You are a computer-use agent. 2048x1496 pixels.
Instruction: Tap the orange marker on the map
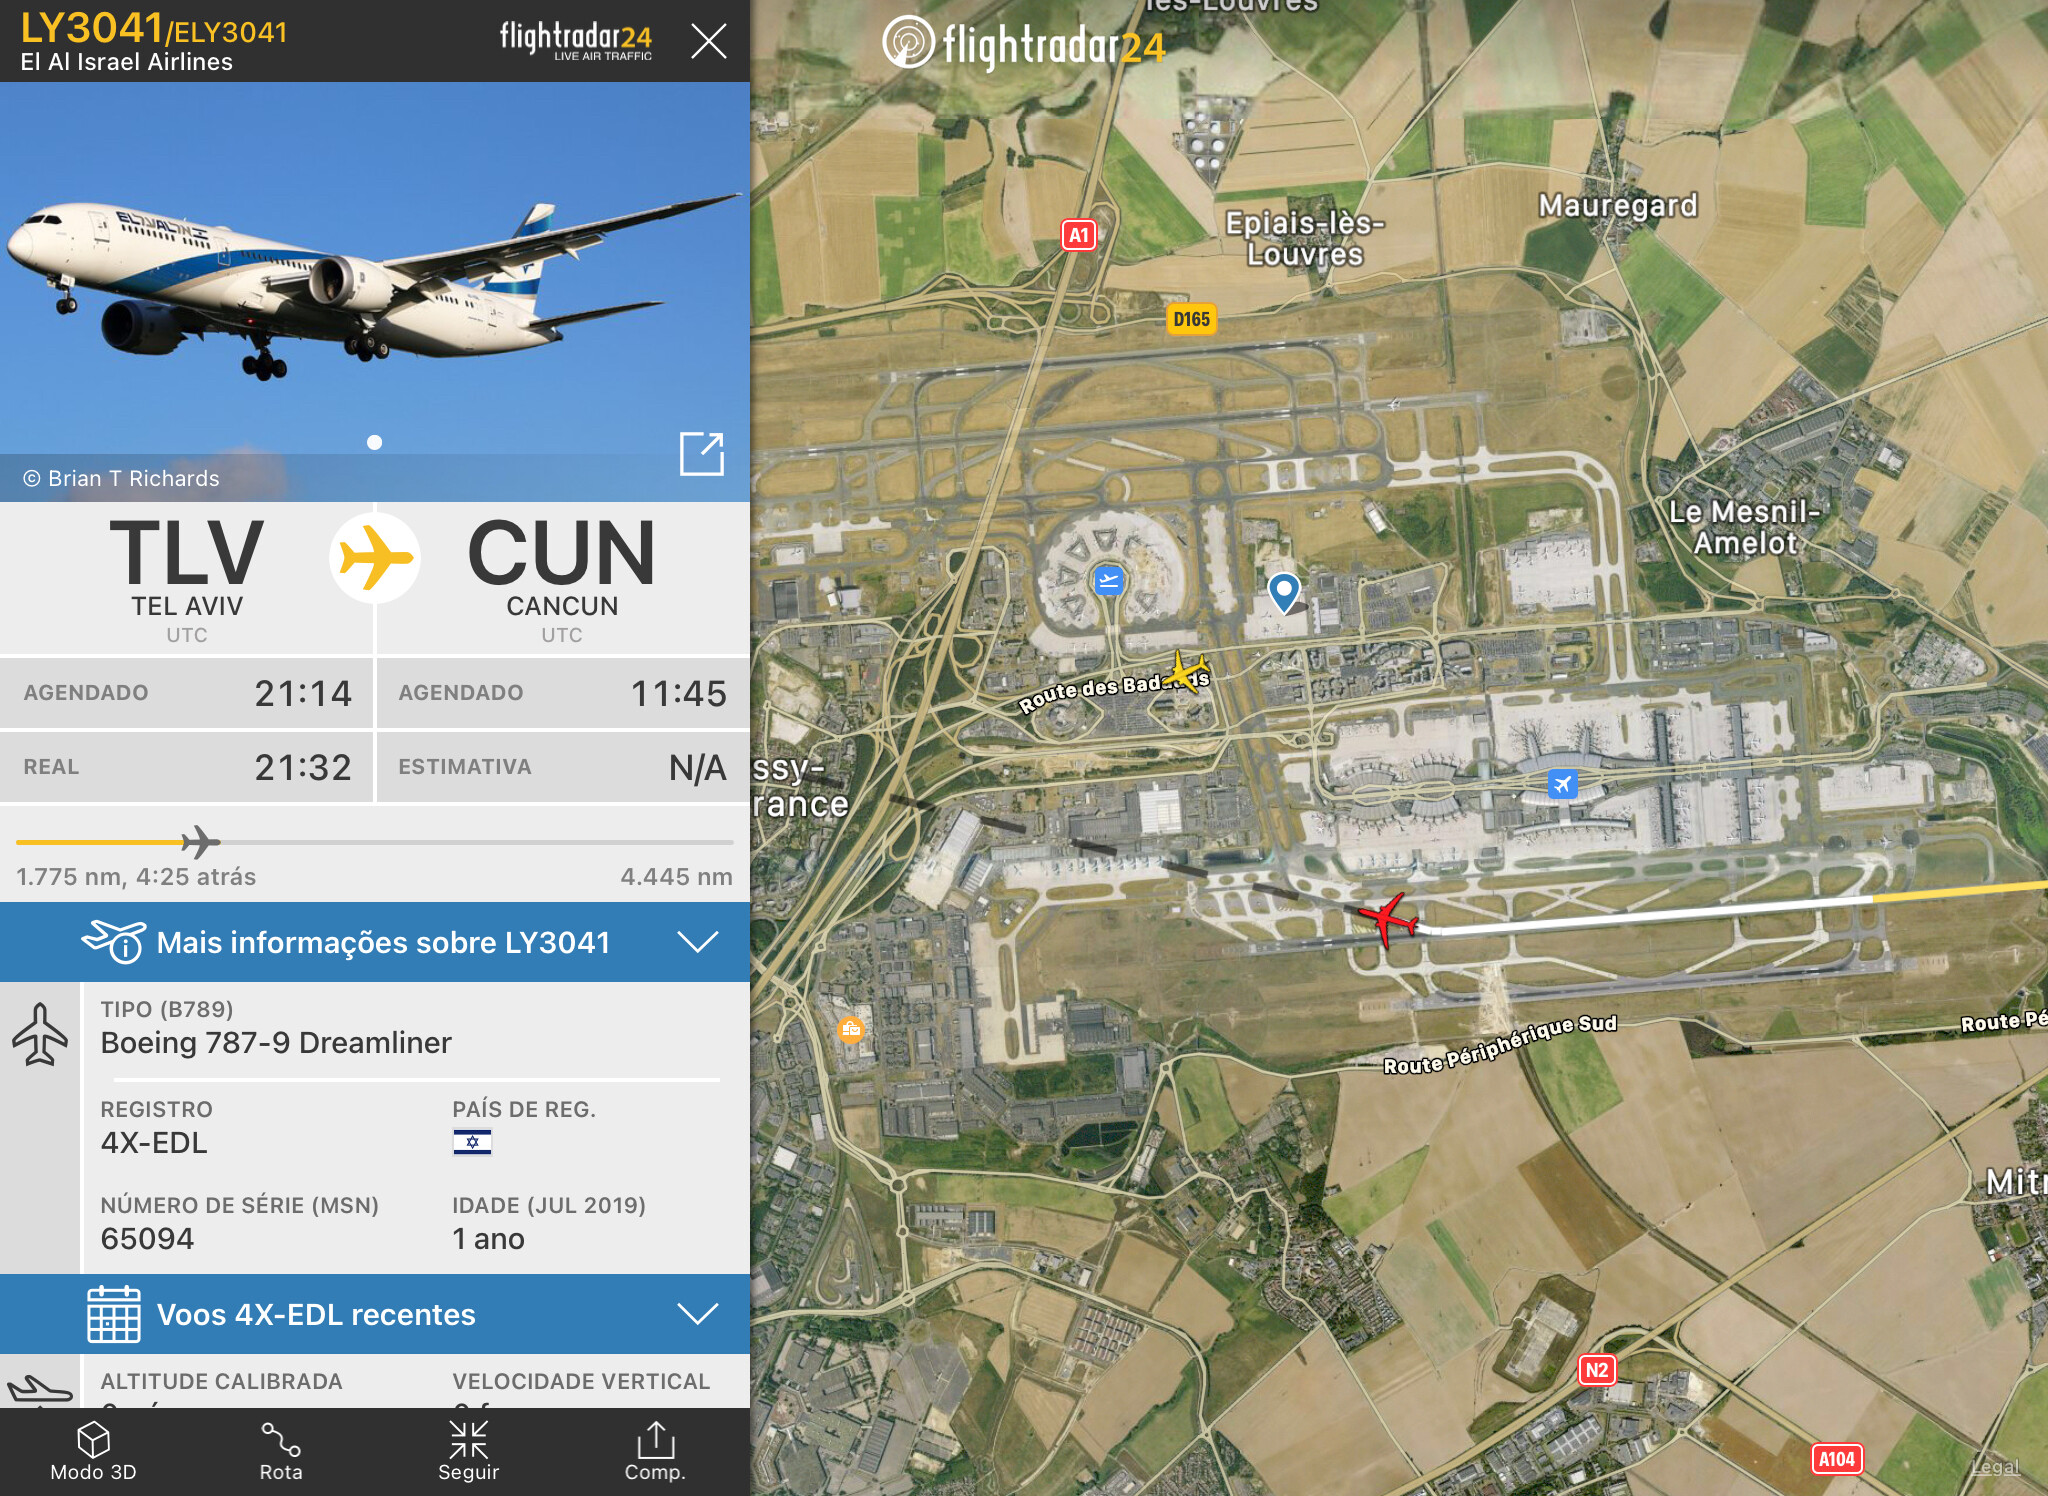click(851, 1029)
